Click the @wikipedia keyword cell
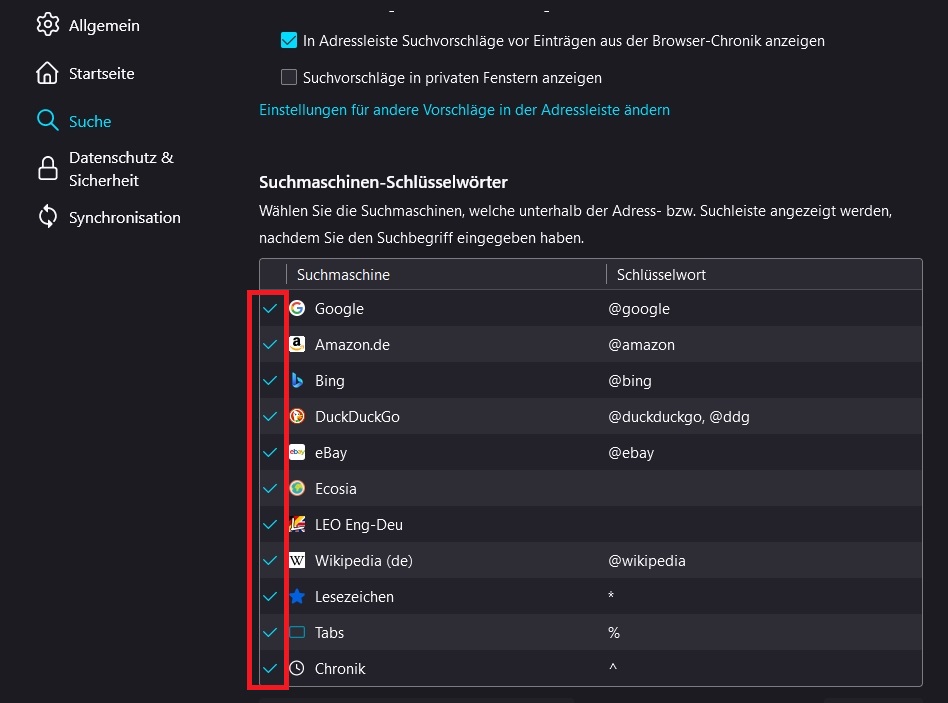 coord(647,561)
